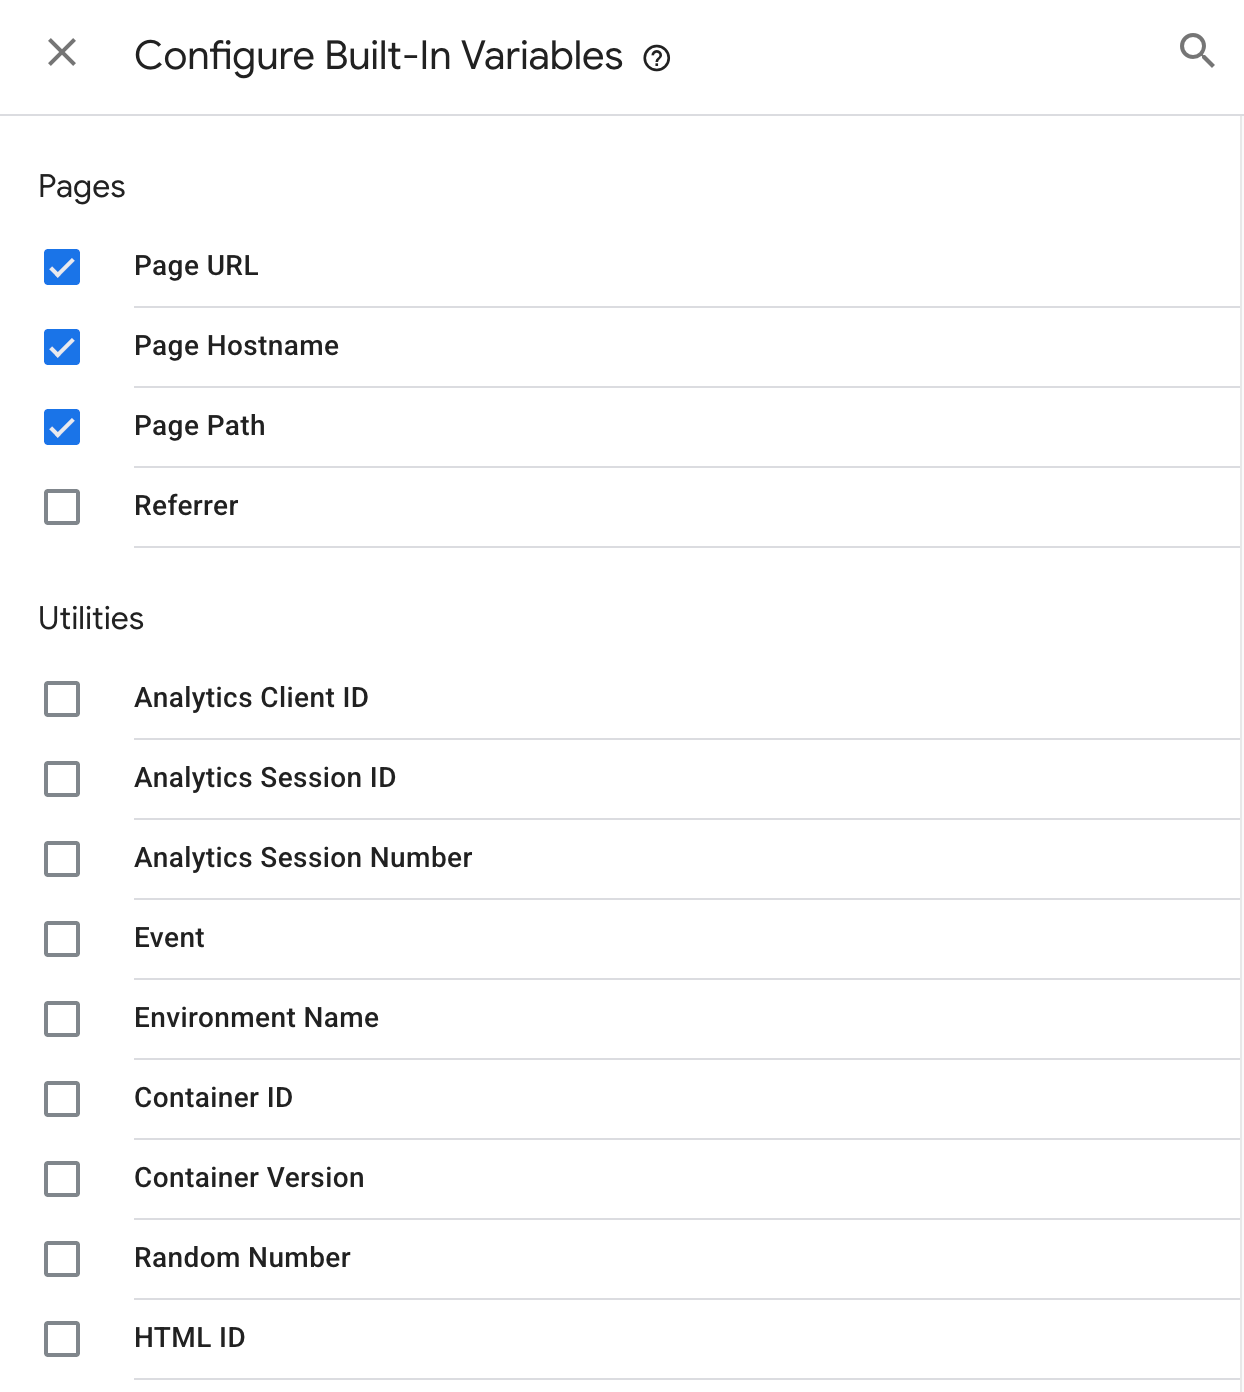Check the HTML ID checkbox
The width and height of the screenshot is (1244, 1392).
tap(61, 1339)
